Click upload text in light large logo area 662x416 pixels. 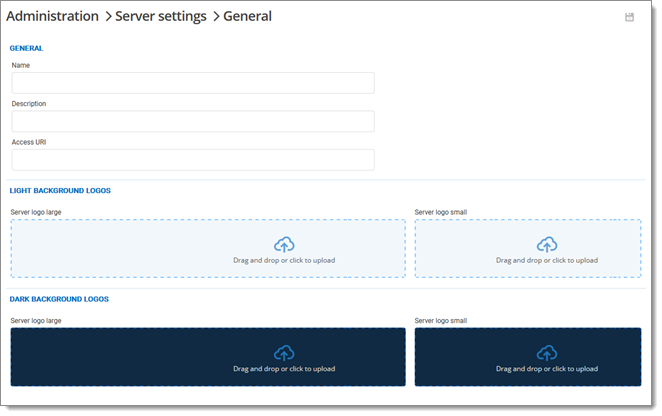click(284, 260)
